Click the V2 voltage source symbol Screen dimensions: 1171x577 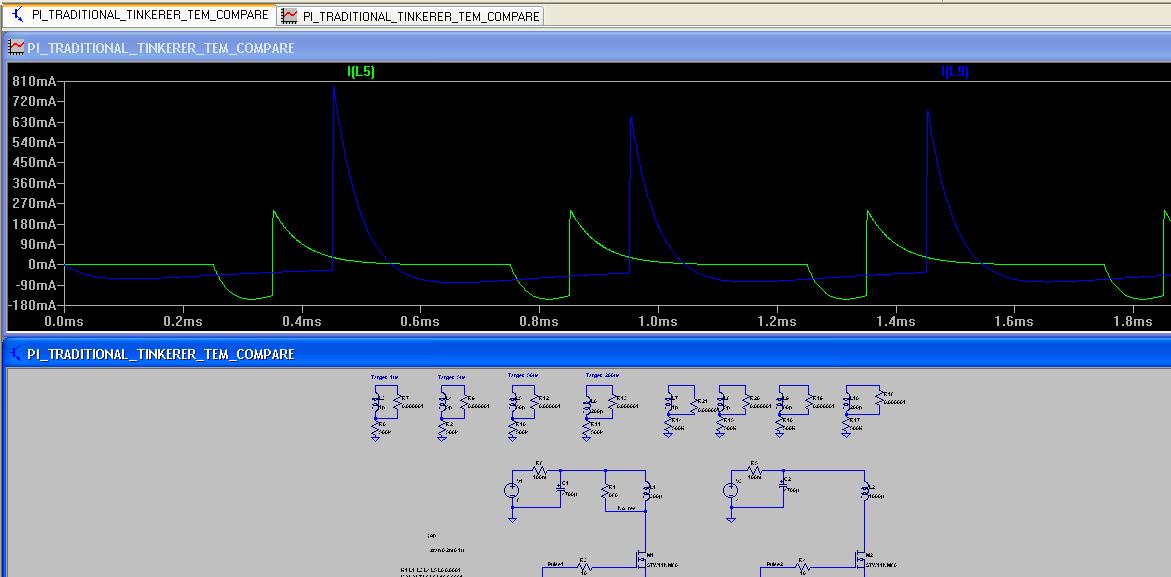coord(732,489)
